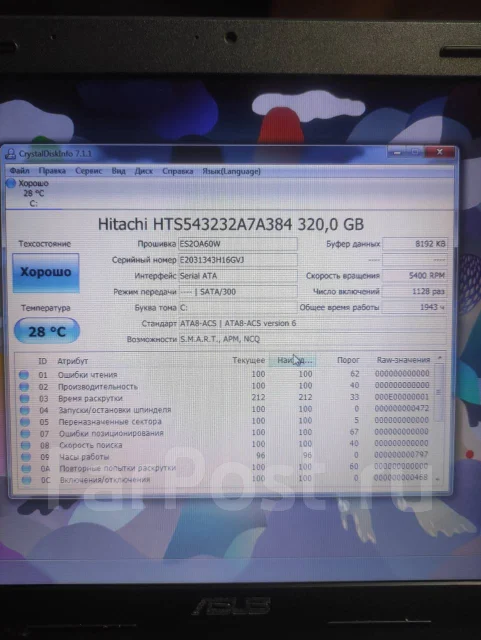Image resolution: width=481 pixels, height=640 pixels.
Task: Open the Диск menu
Action: (143, 171)
